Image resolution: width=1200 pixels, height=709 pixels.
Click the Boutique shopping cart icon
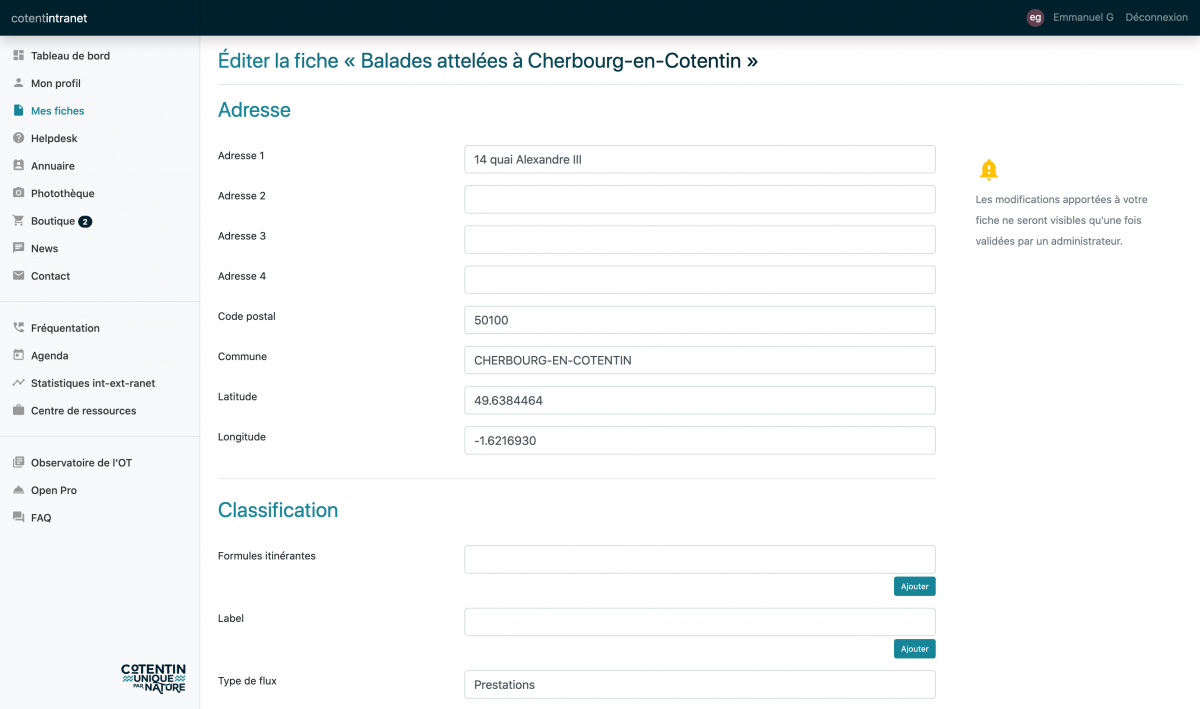[18, 221]
